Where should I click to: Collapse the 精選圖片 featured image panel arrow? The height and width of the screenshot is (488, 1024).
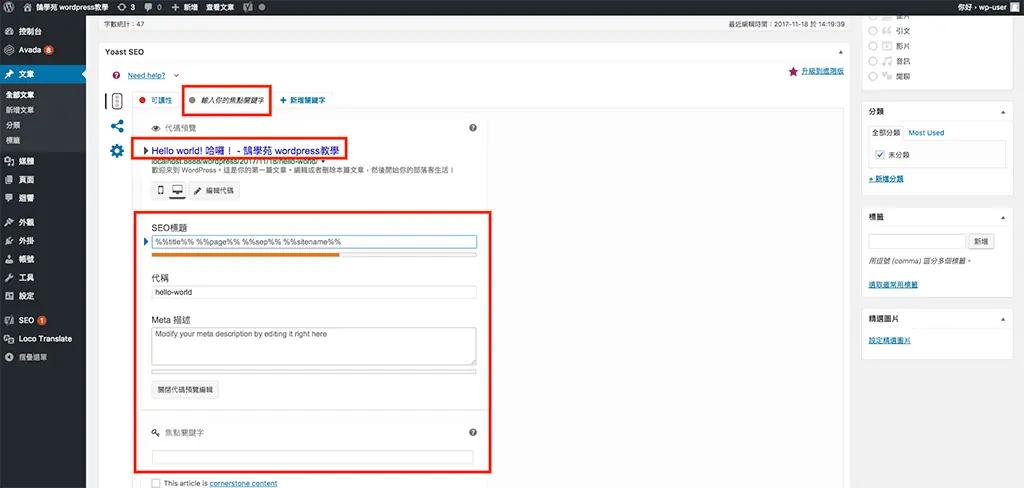pos(1003,319)
